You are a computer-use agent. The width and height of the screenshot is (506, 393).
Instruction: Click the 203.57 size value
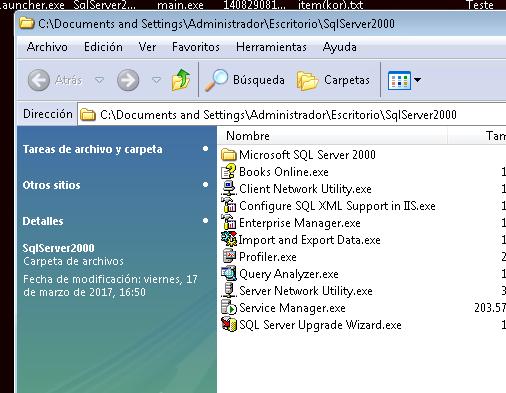[490, 308]
